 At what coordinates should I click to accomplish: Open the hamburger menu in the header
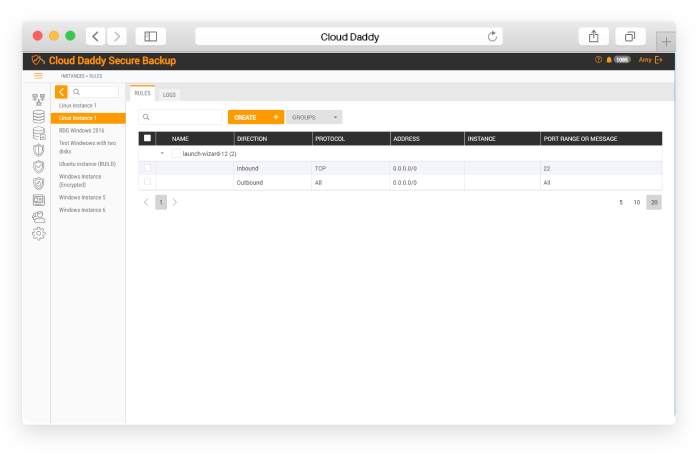tap(38, 76)
